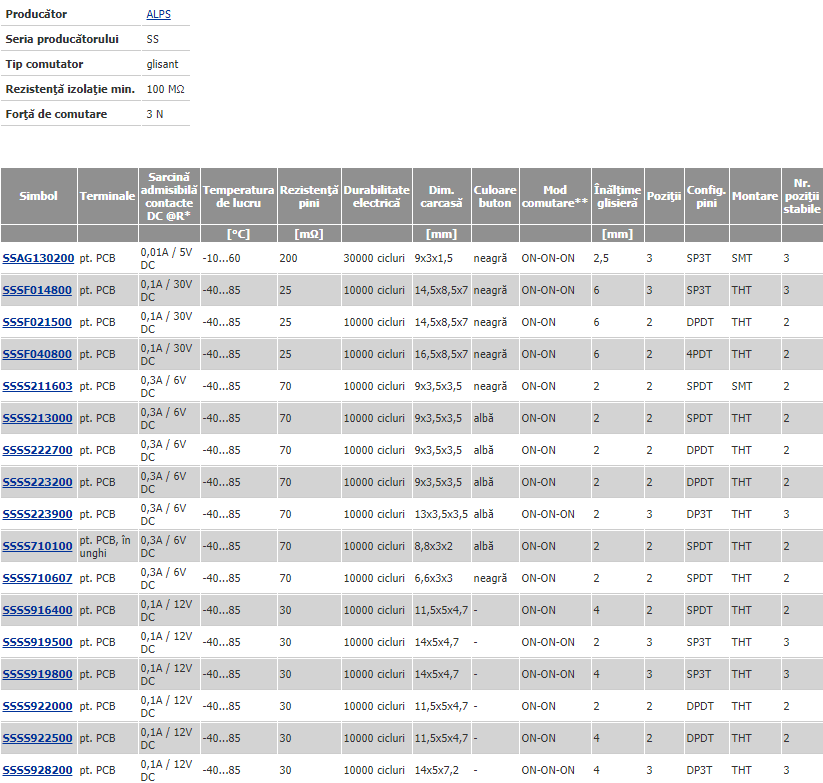Open product link SSSS919800
The image size is (823, 783).
(x=38, y=674)
